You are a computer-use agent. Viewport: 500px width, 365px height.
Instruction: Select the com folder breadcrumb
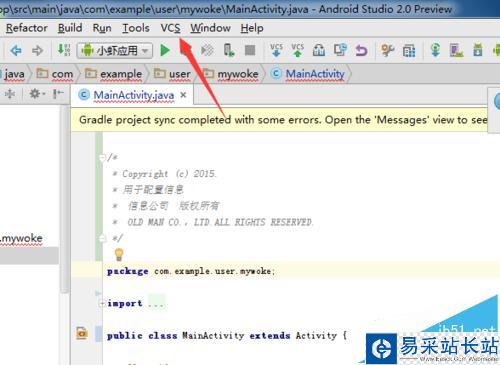[x=55, y=74]
